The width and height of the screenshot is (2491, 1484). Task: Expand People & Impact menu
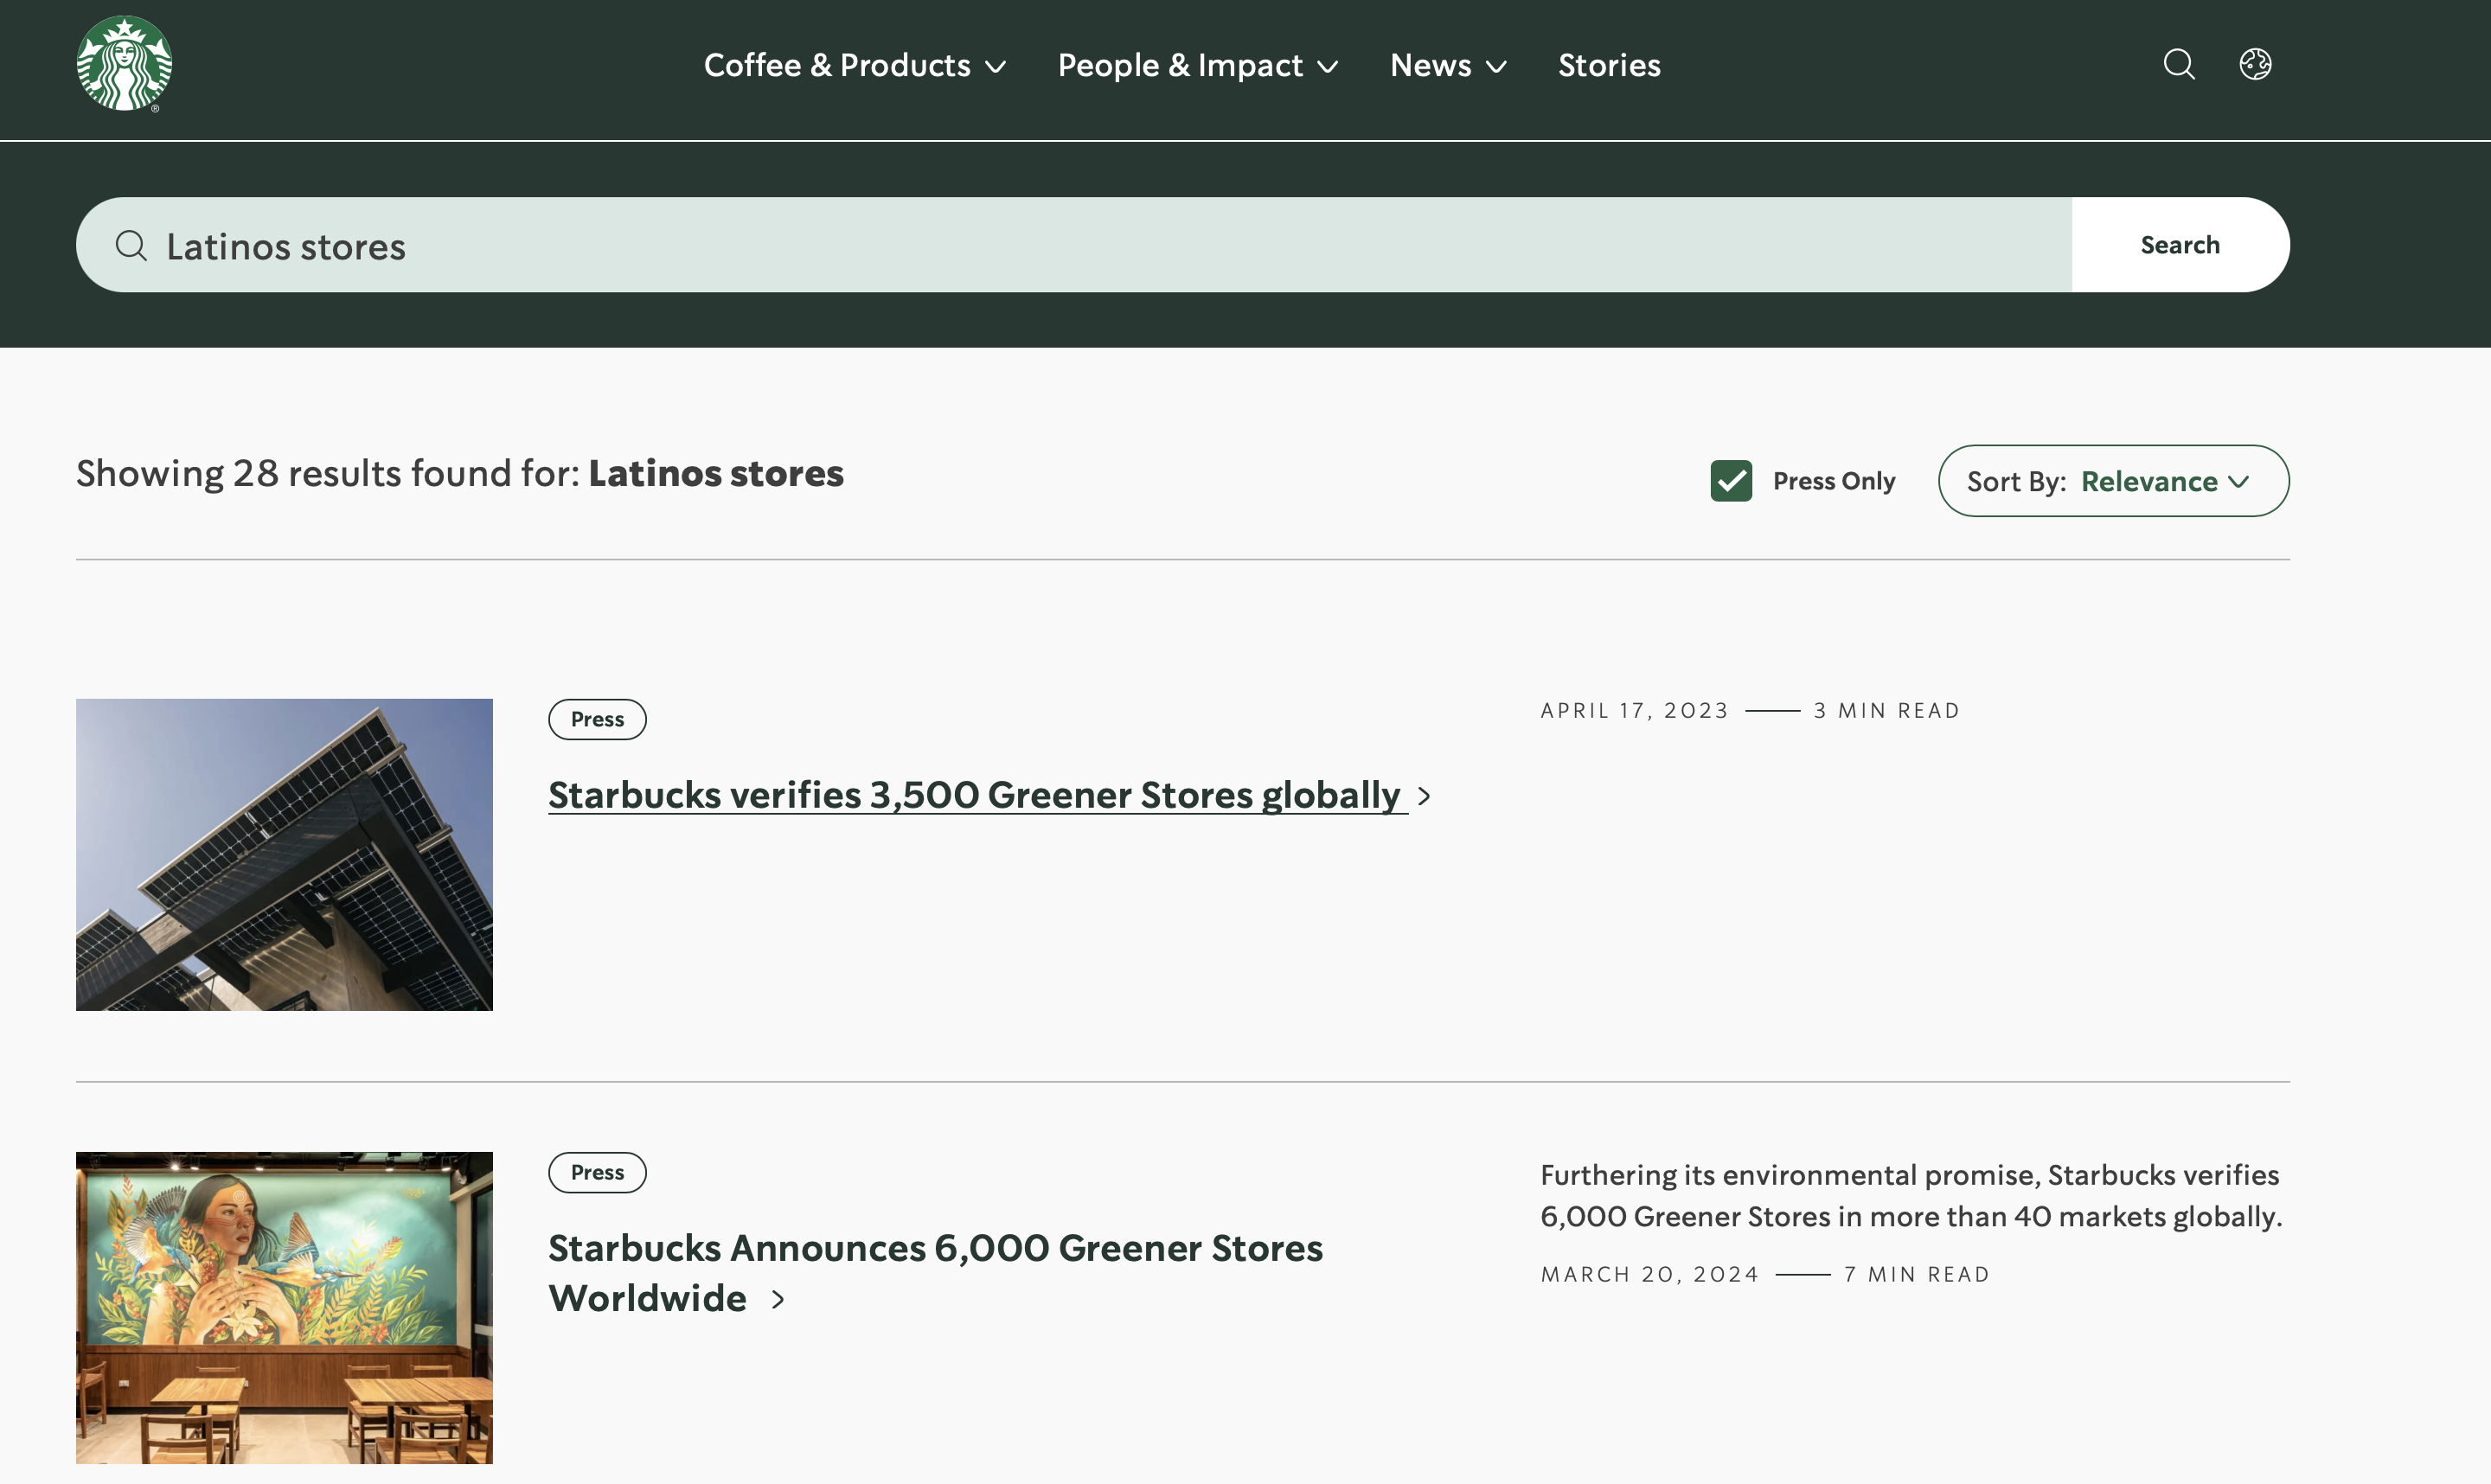(x=1197, y=66)
